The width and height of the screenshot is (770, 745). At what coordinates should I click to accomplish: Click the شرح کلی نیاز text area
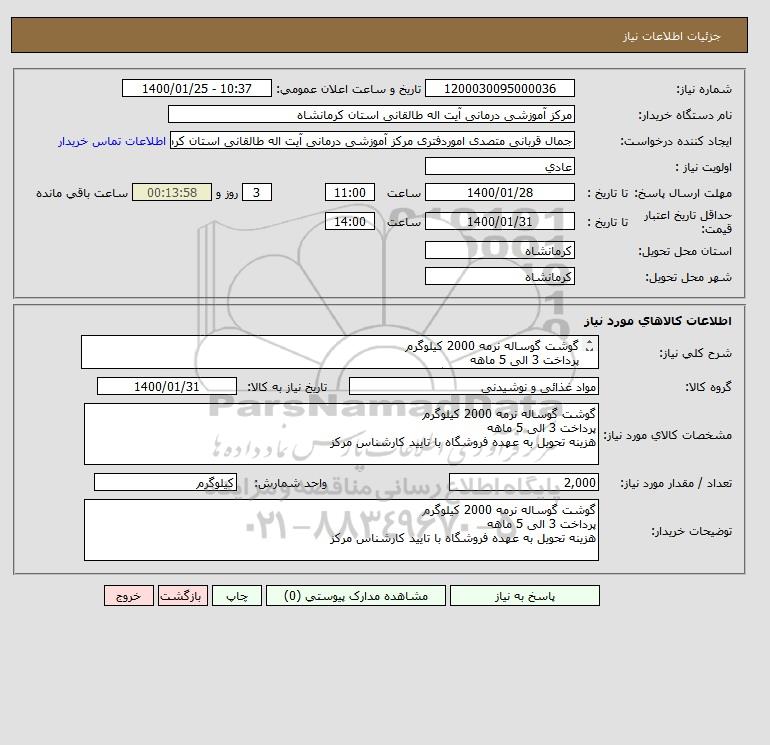pos(340,352)
